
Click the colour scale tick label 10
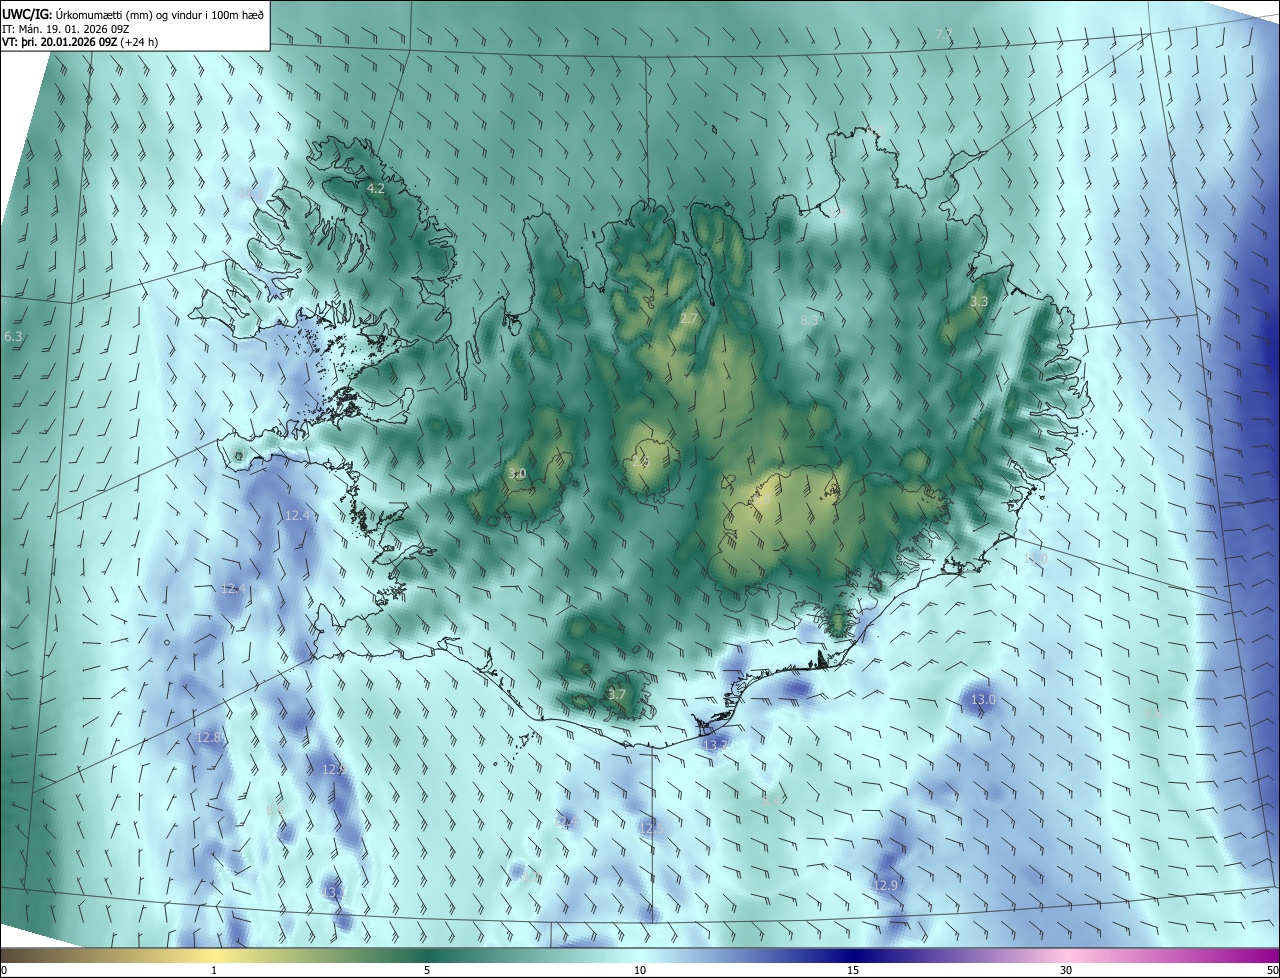[x=640, y=970]
